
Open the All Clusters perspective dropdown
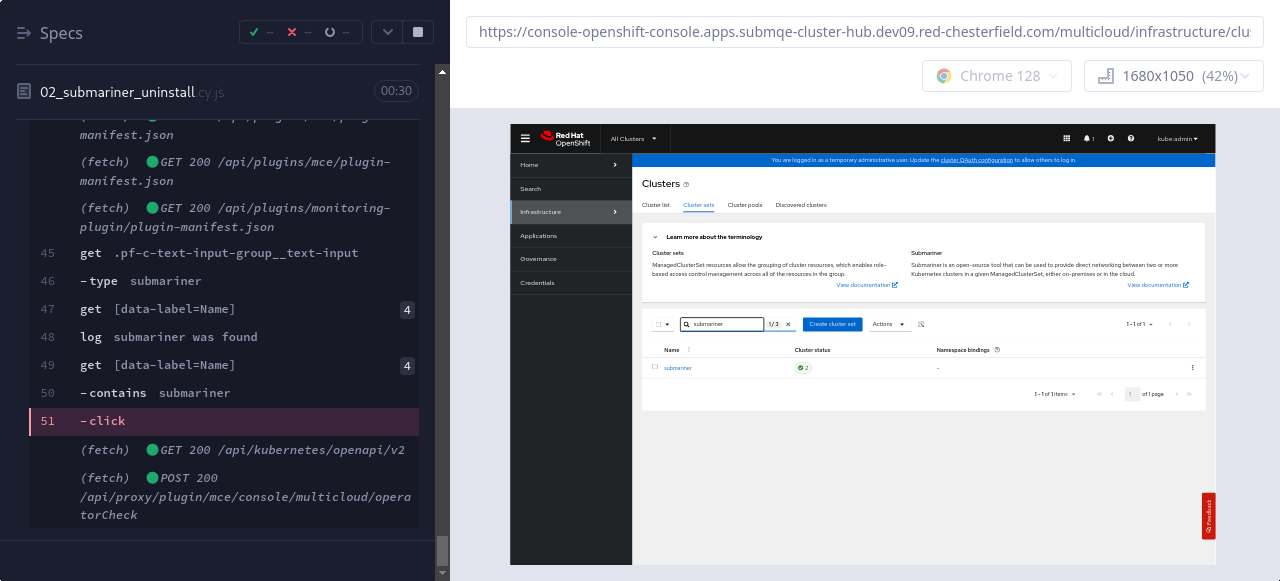point(633,139)
